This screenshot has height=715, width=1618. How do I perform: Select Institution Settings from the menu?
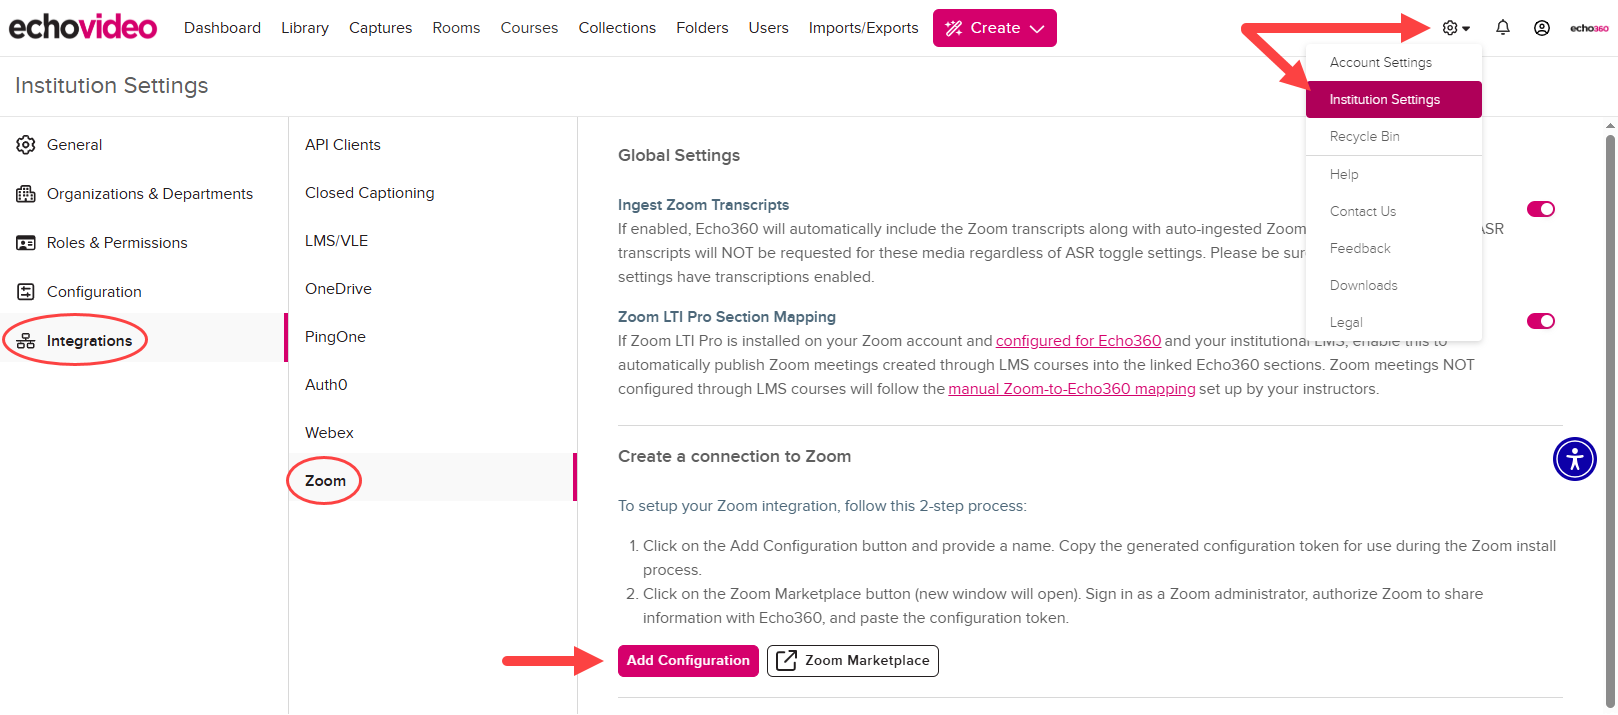click(1384, 99)
